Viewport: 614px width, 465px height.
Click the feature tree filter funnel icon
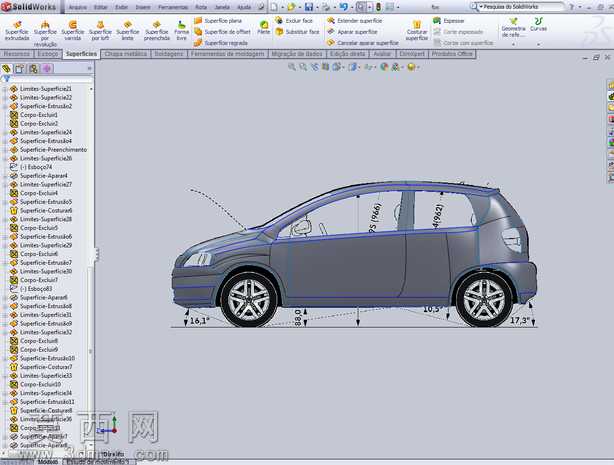tap(6, 79)
